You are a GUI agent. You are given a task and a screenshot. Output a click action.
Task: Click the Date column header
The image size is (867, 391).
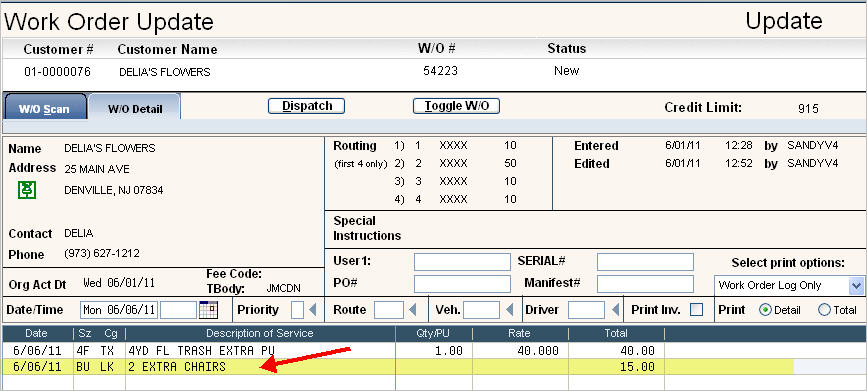[36, 333]
